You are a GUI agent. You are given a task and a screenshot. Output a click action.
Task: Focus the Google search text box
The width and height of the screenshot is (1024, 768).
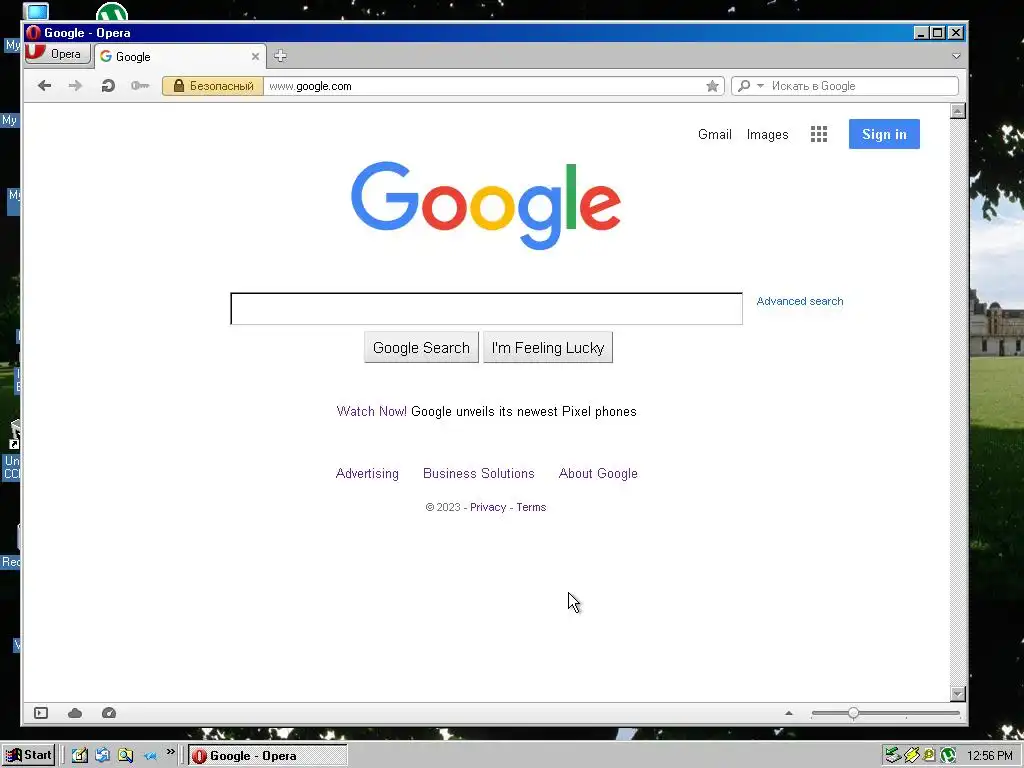[x=487, y=308]
